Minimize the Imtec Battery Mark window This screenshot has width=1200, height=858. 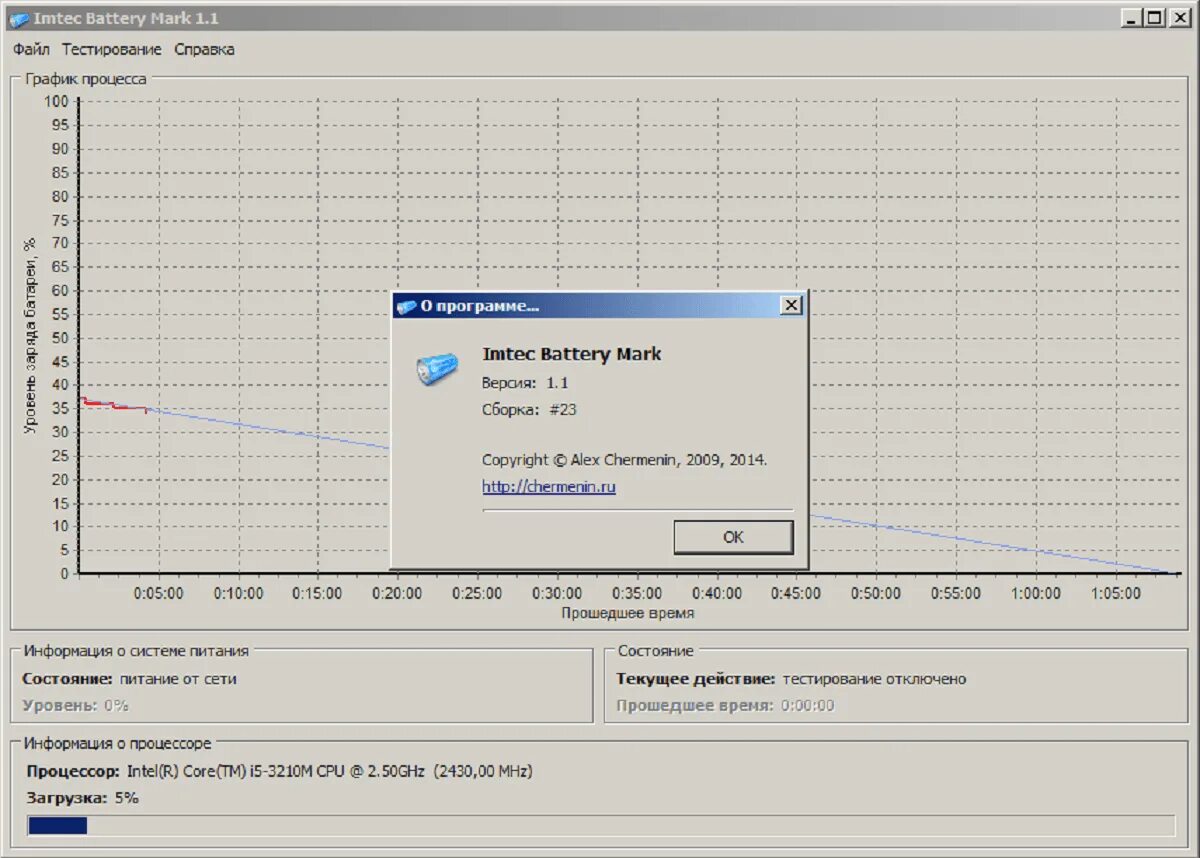(1130, 17)
